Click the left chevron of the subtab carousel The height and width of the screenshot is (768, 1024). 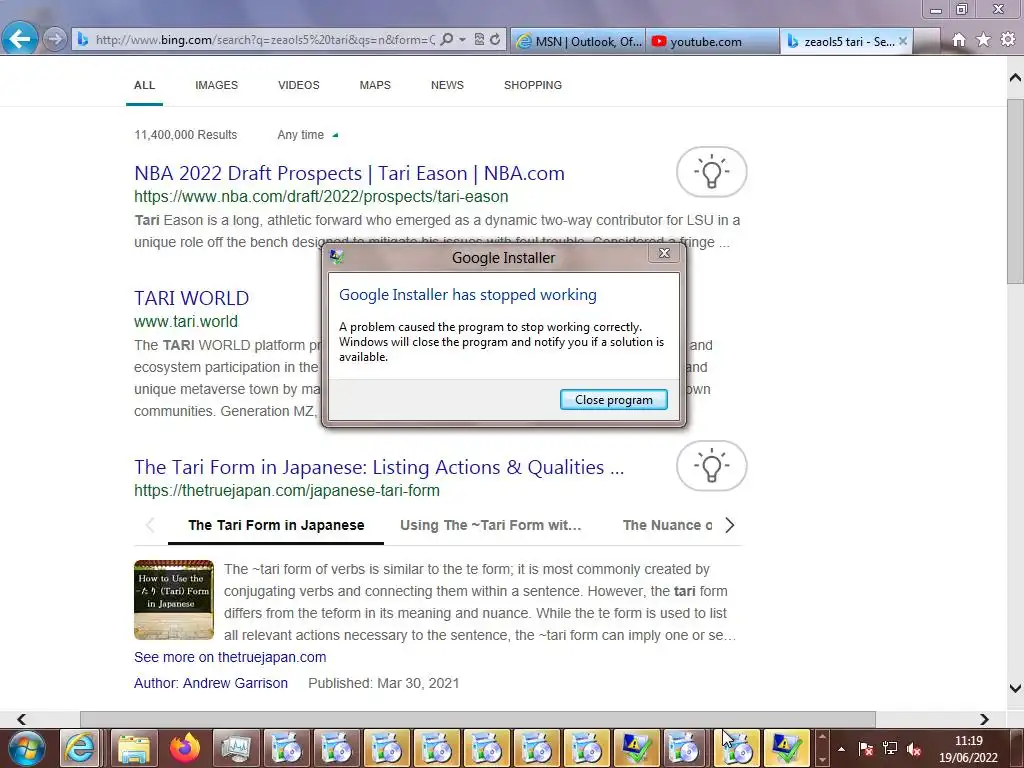coord(150,526)
